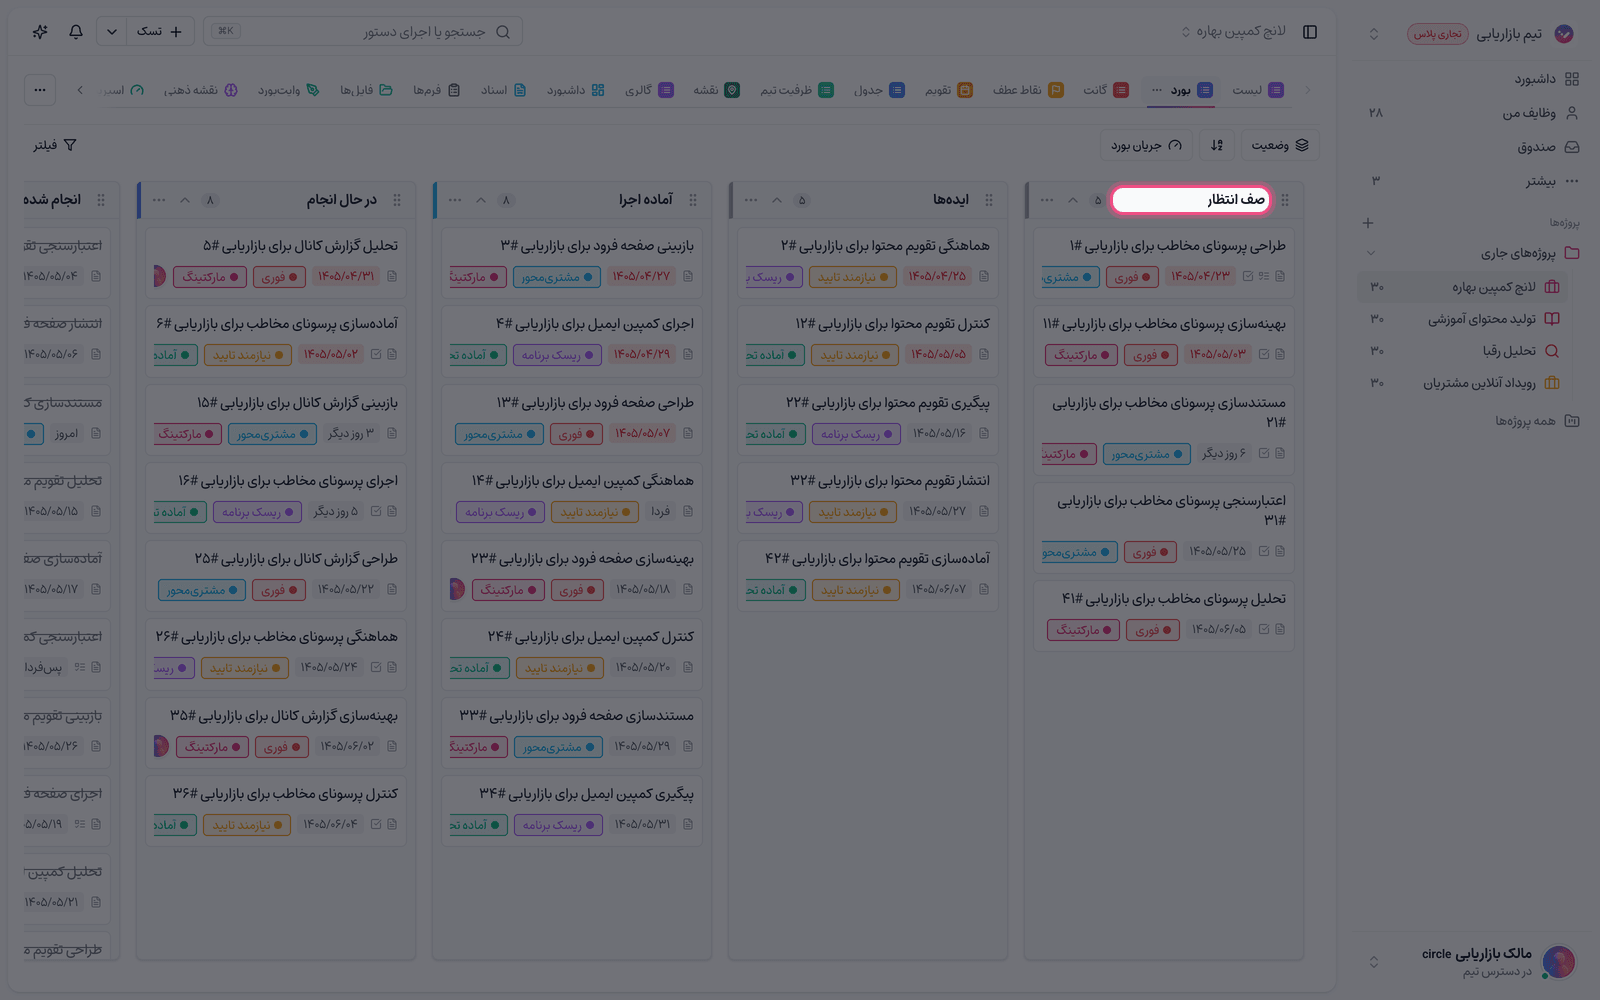The height and width of the screenshot is (1000, 1600).
Task: Grab the drag handle of «ایده‌ها» column
Action: point(989,200)
